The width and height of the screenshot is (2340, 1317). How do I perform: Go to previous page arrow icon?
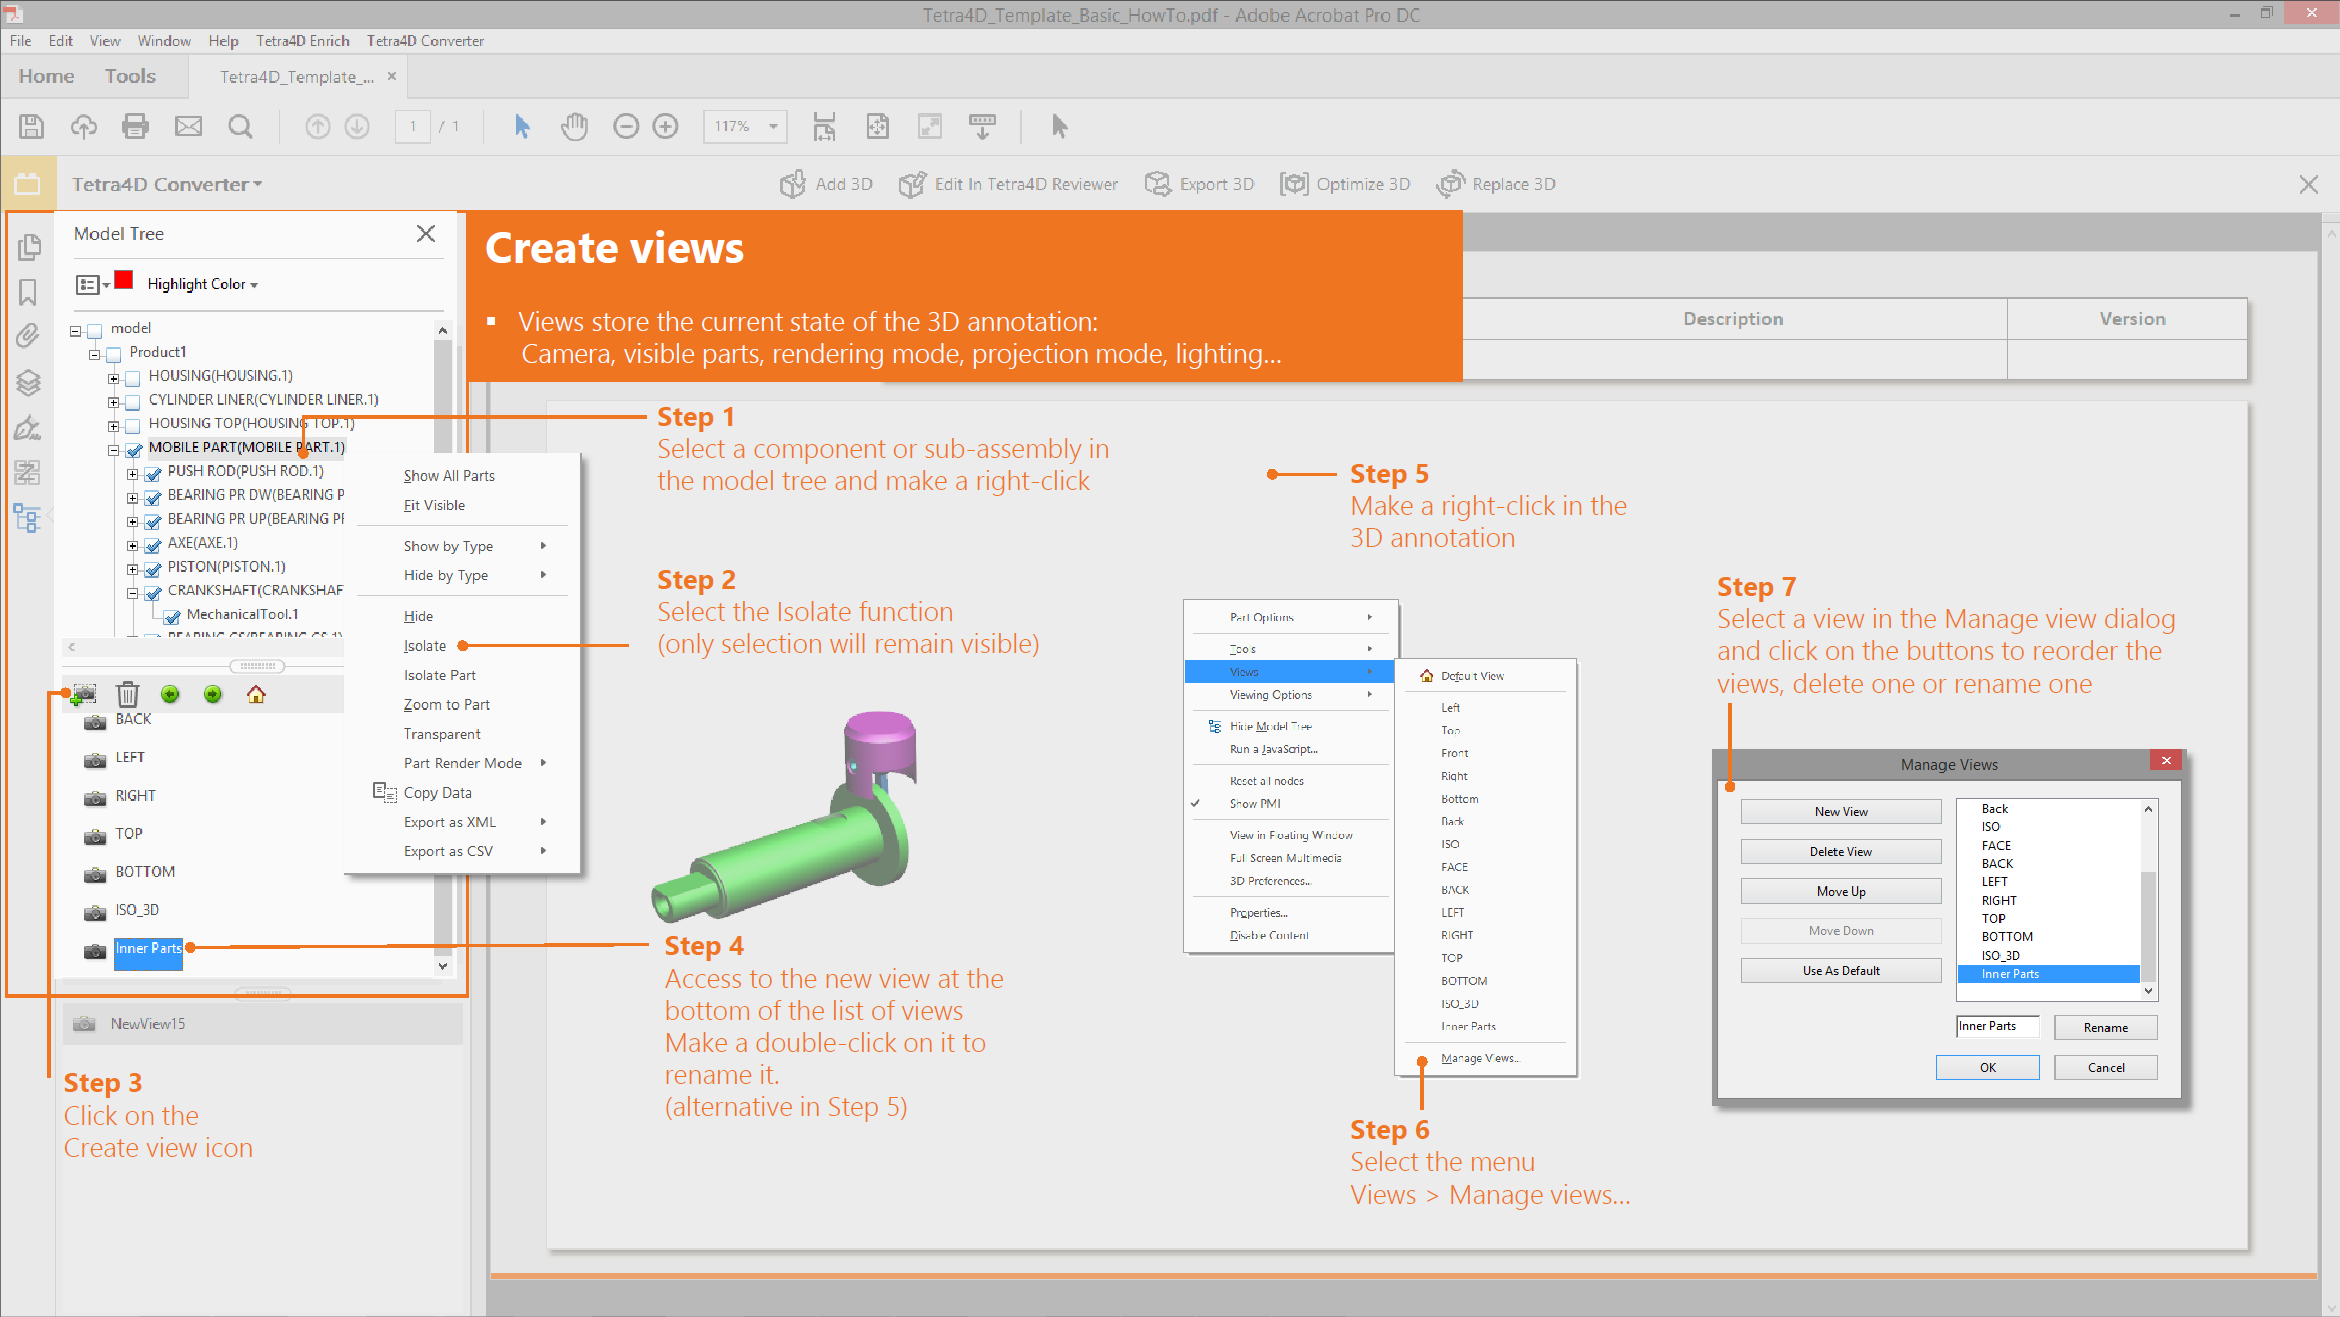tap(317, 126)
